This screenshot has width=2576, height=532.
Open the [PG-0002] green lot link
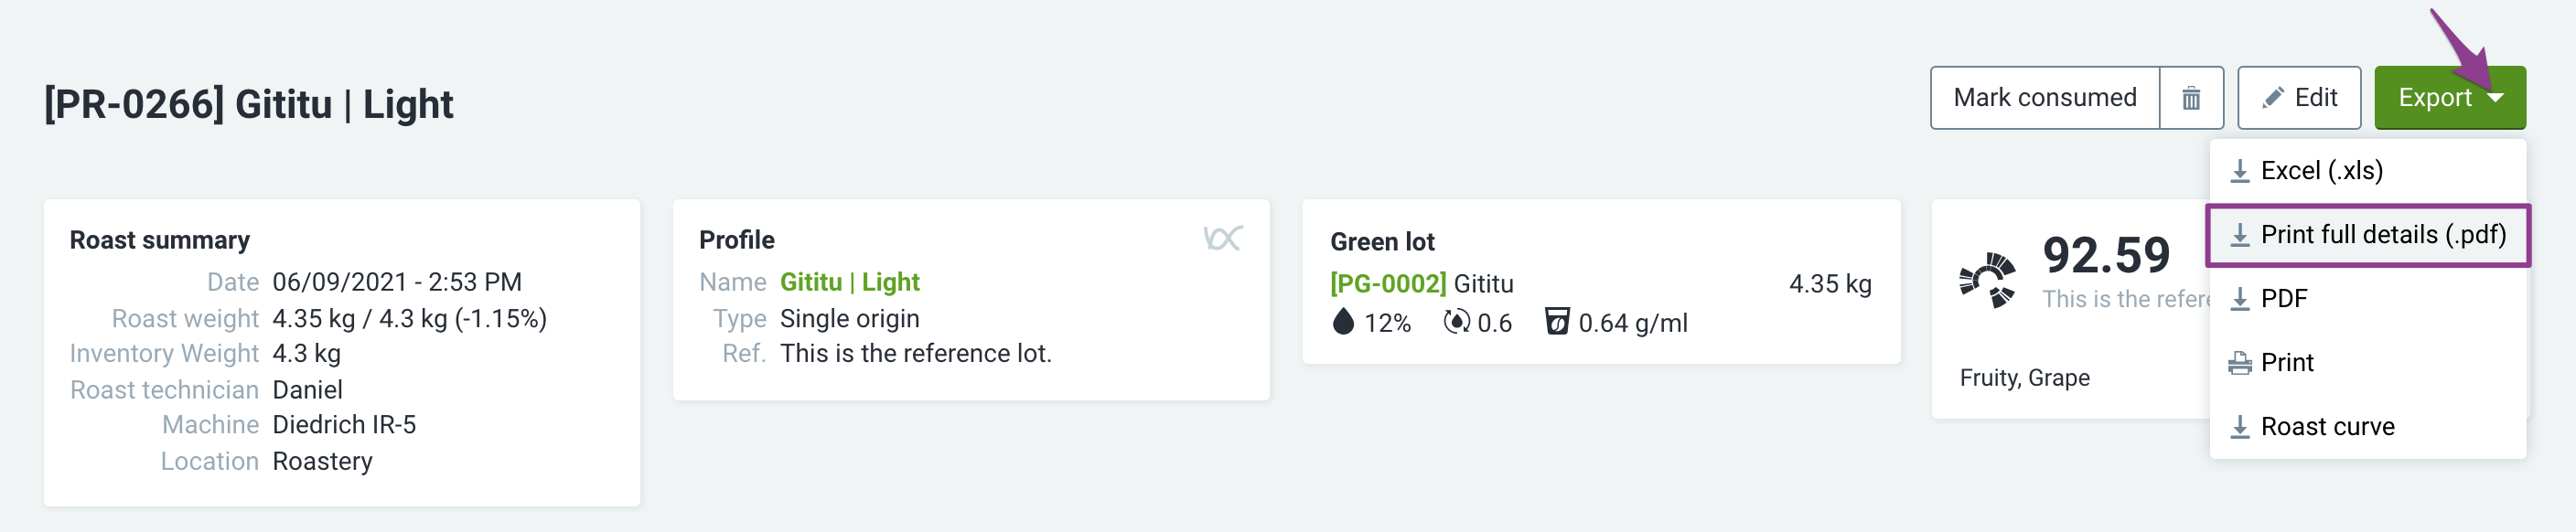(1387, 284)
